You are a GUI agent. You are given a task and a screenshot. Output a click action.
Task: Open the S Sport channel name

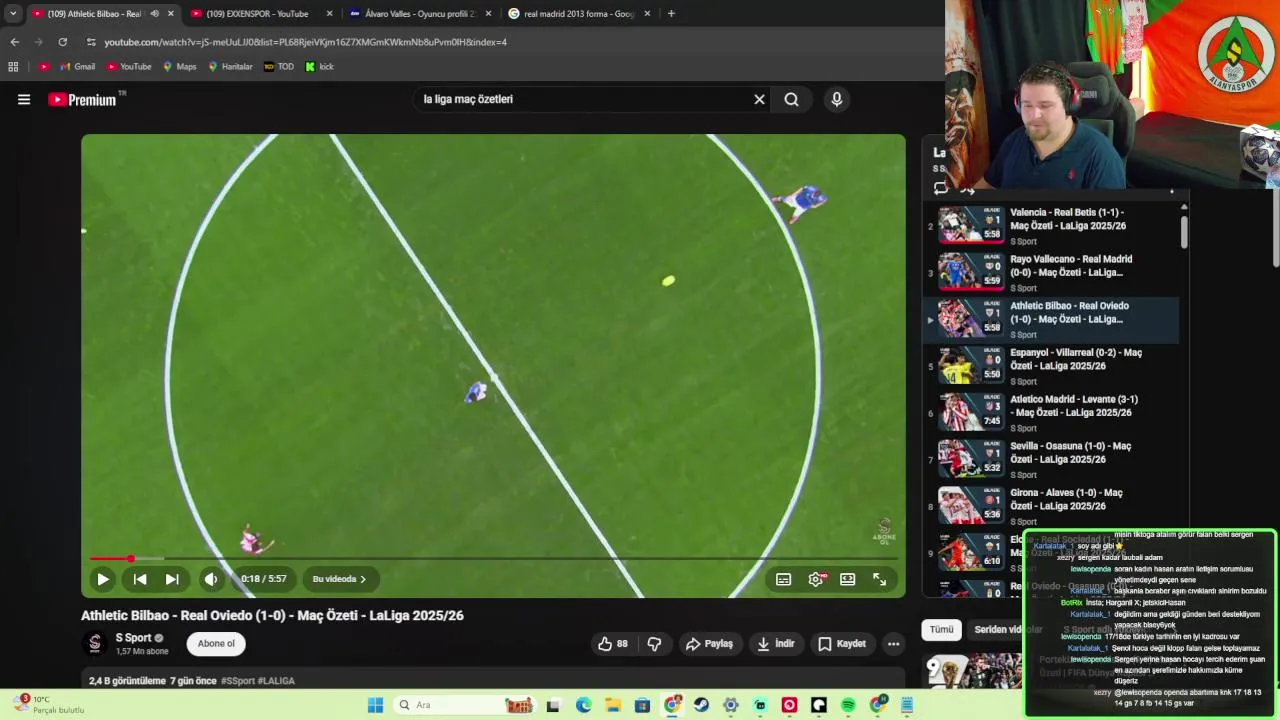[133, 638]
